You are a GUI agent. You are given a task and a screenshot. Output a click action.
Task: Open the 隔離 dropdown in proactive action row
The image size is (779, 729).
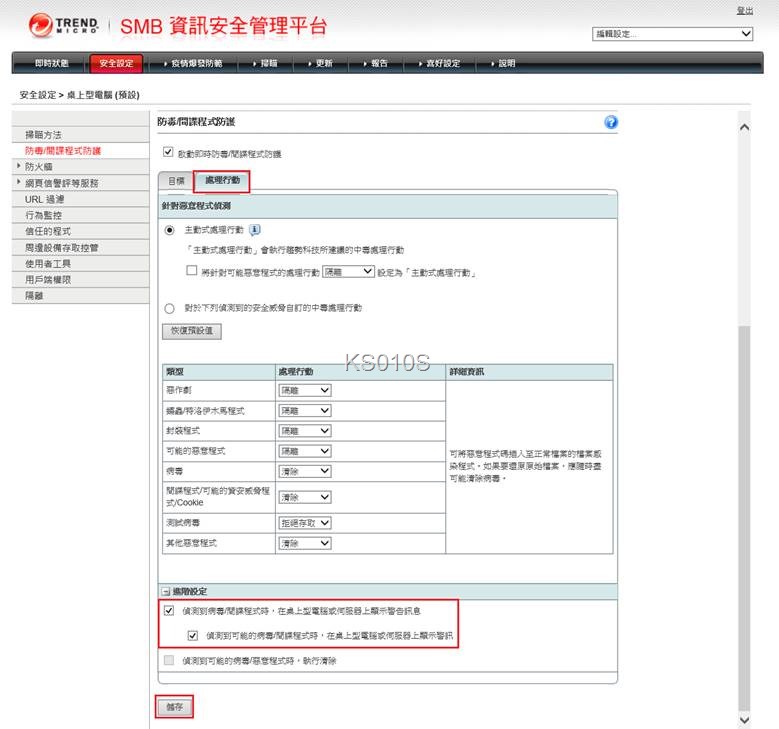coord(348,272)
